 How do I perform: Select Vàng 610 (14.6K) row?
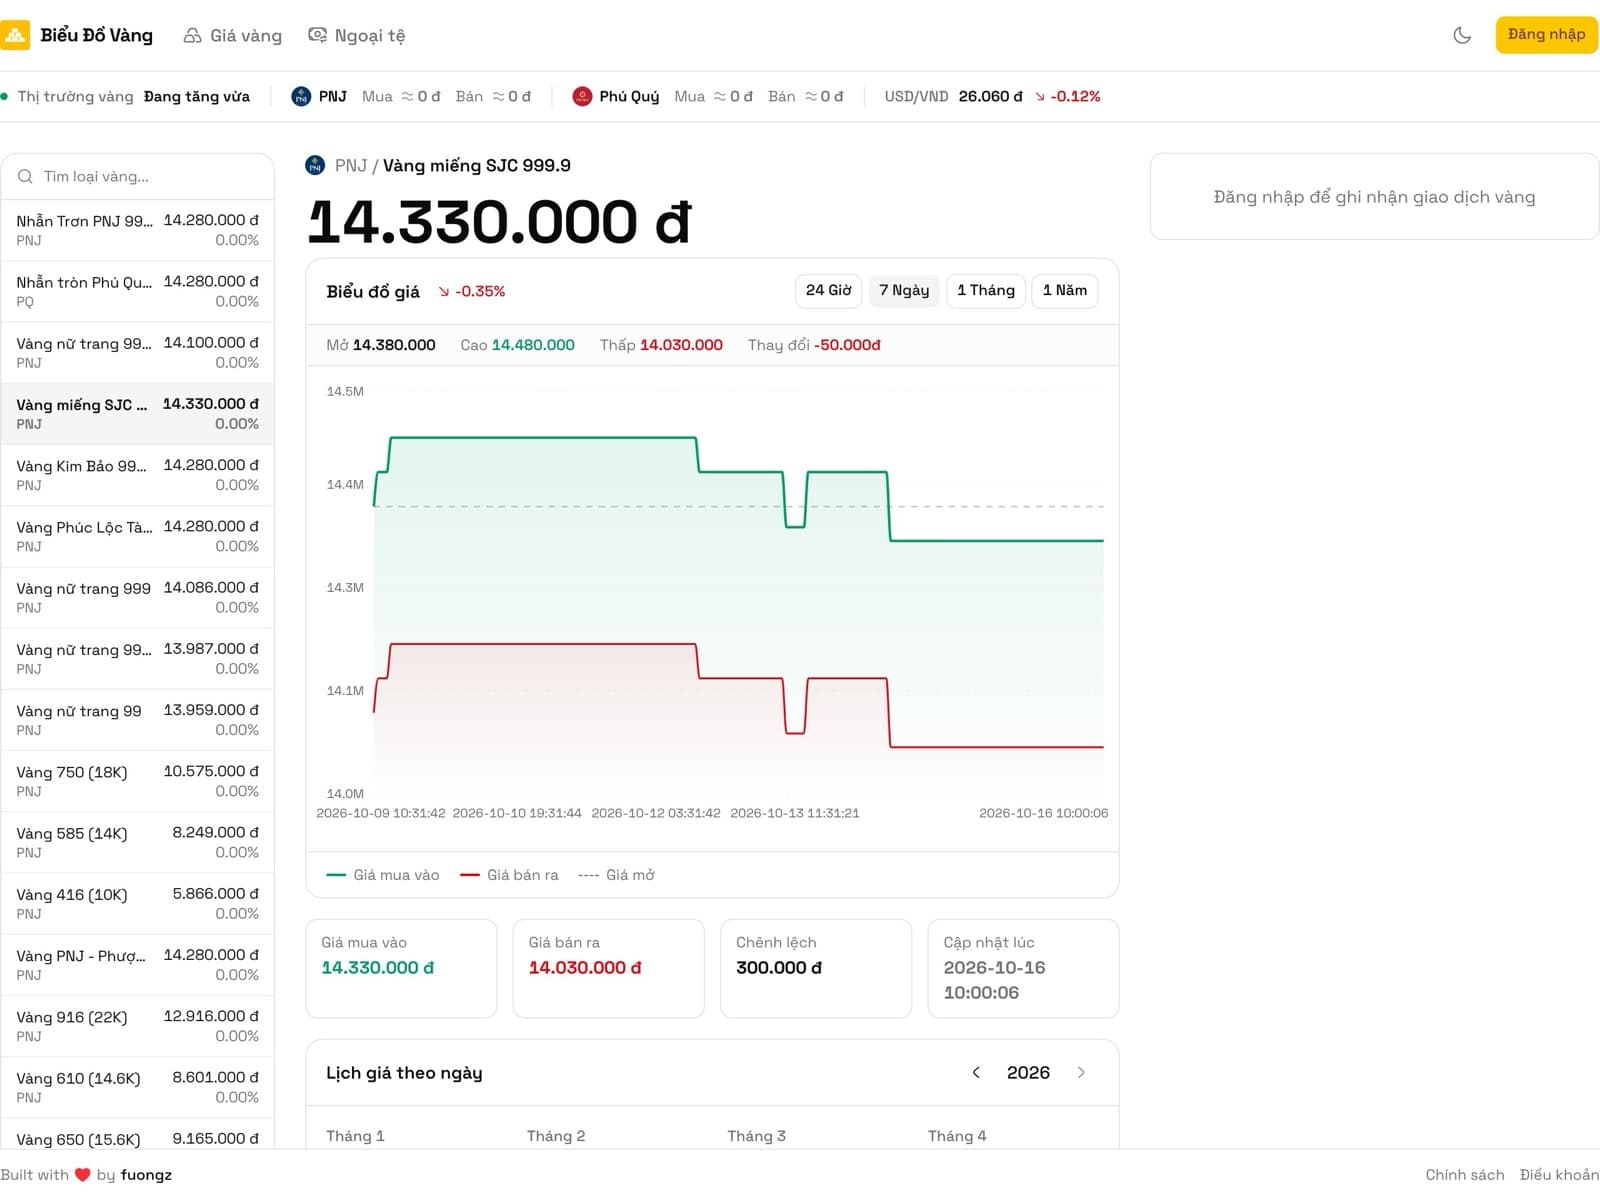point(138,1087)
